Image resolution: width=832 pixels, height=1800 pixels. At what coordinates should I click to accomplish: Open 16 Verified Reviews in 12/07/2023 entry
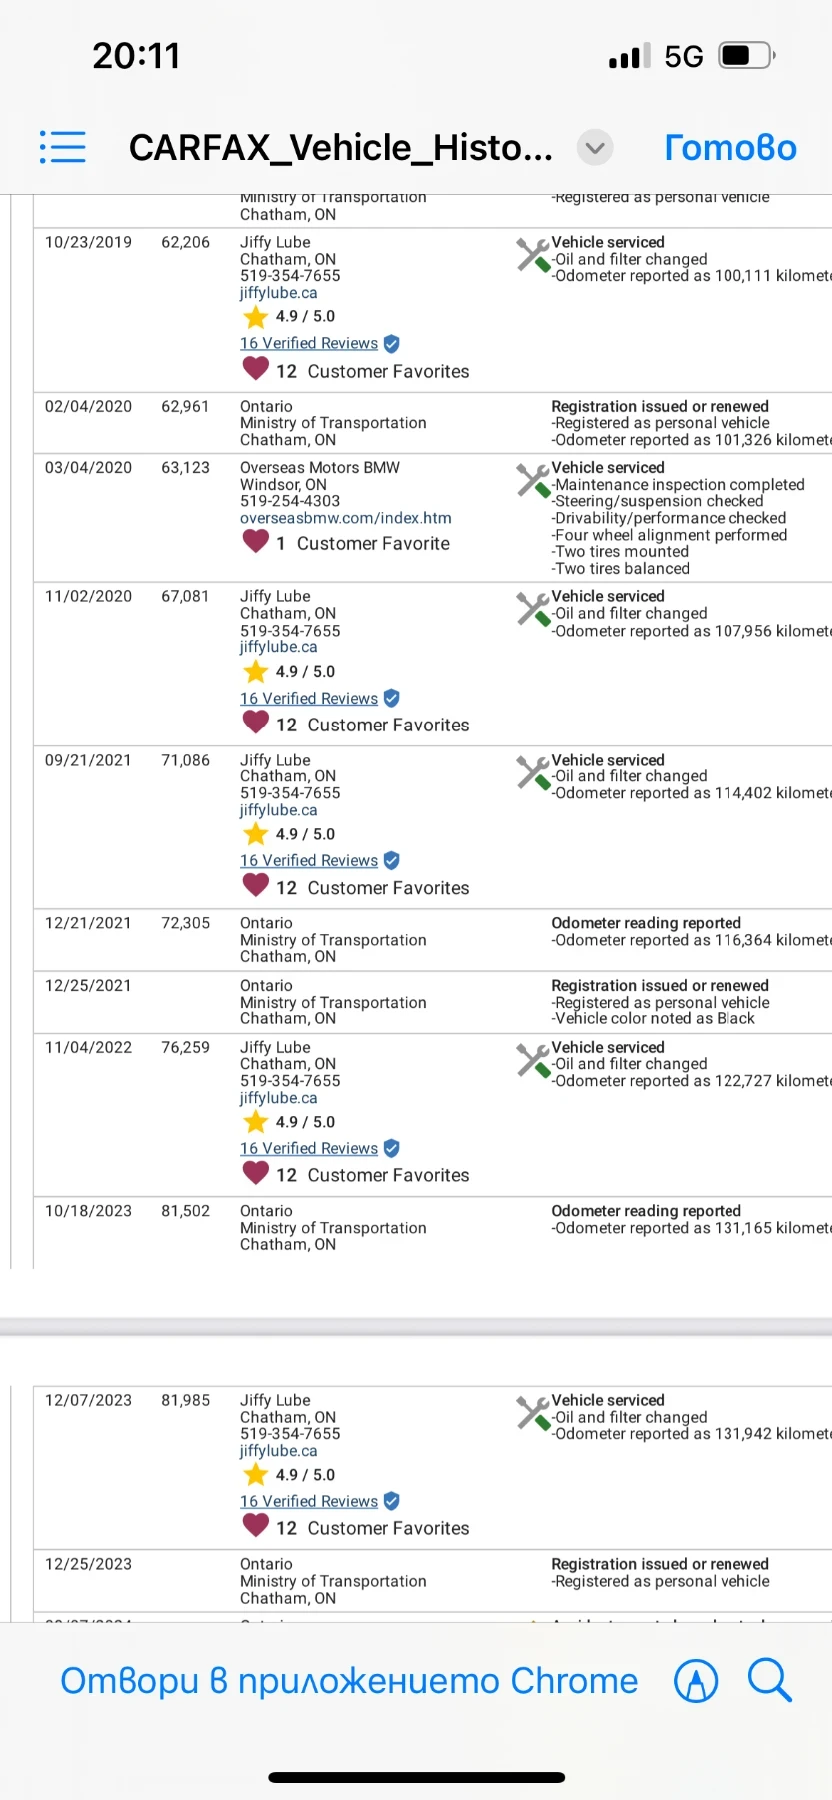[x=309, y=1501]
